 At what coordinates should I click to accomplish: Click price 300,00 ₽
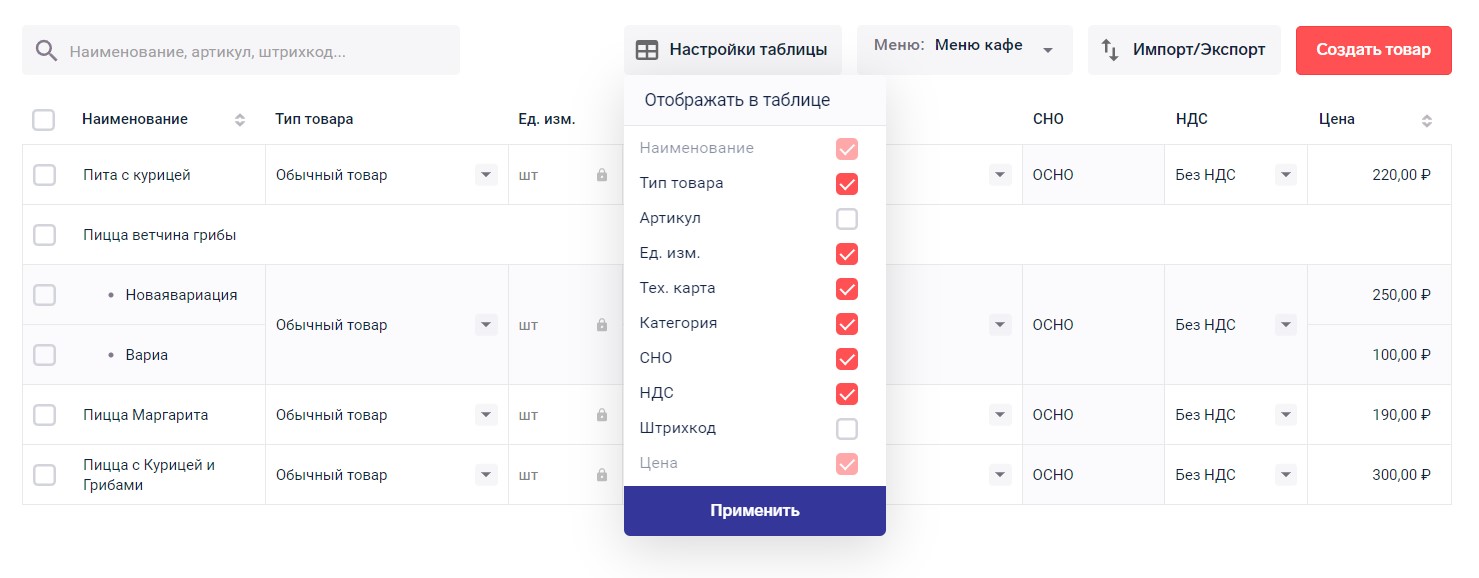pos(1402,475)
